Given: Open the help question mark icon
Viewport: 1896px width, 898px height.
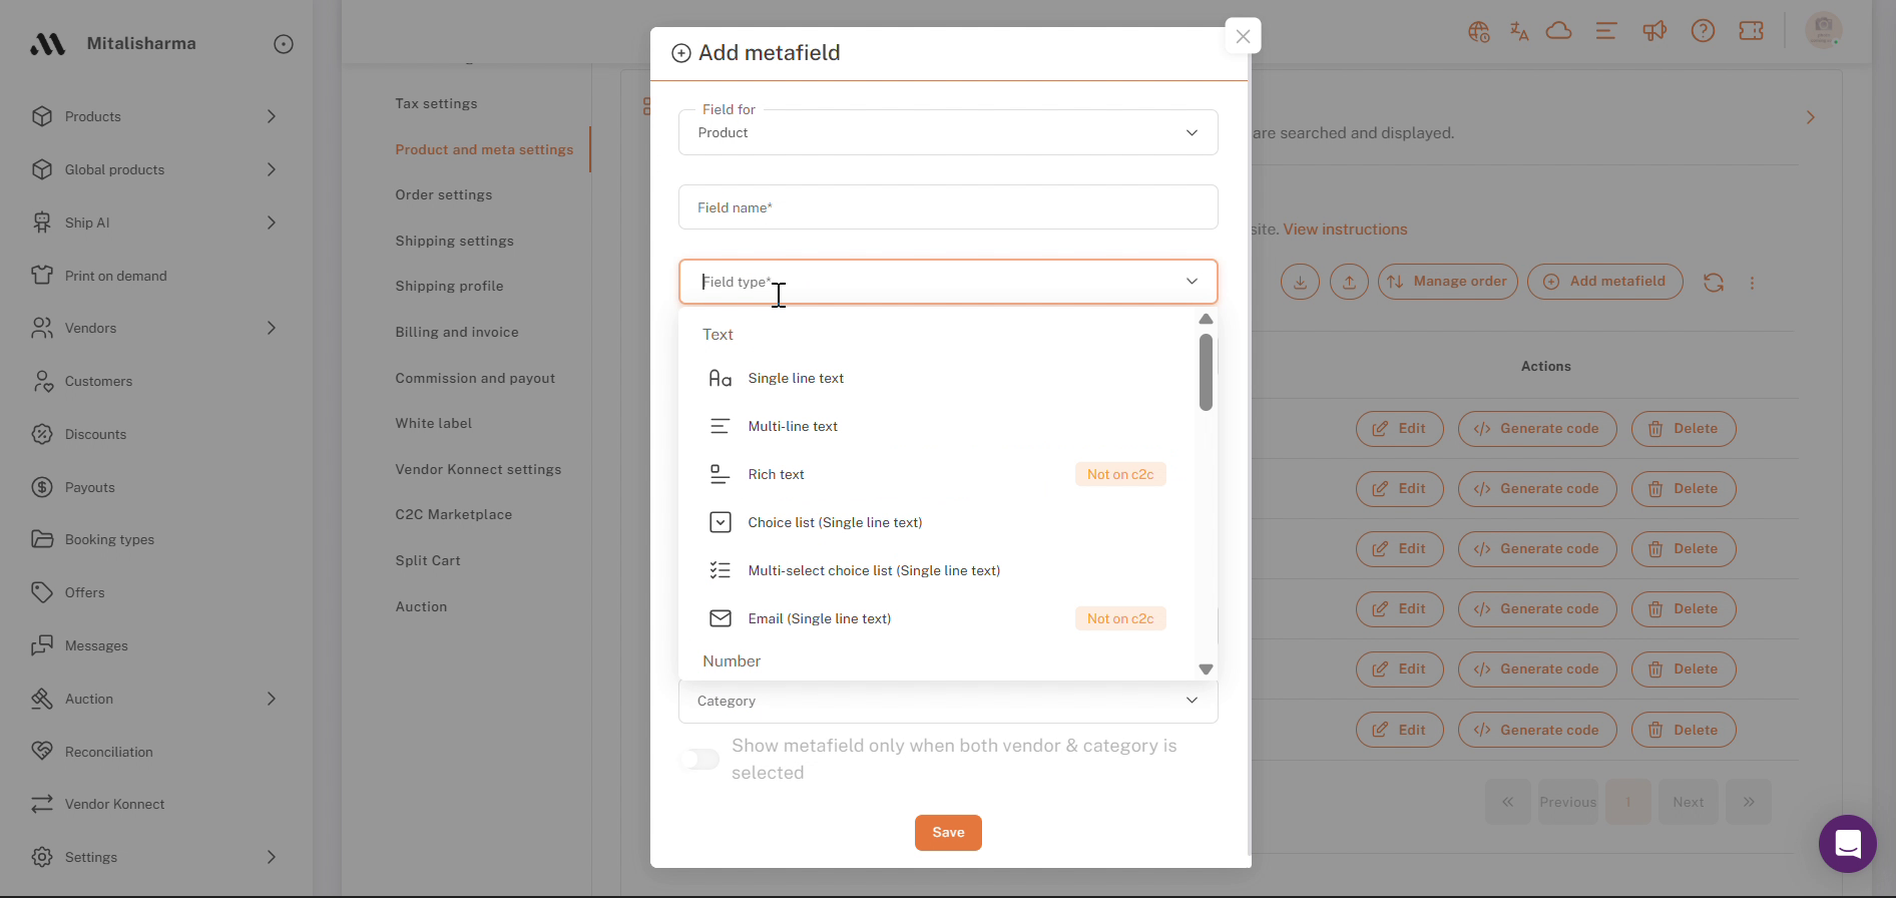Looking at the screenshot, I should (1703, 31).
